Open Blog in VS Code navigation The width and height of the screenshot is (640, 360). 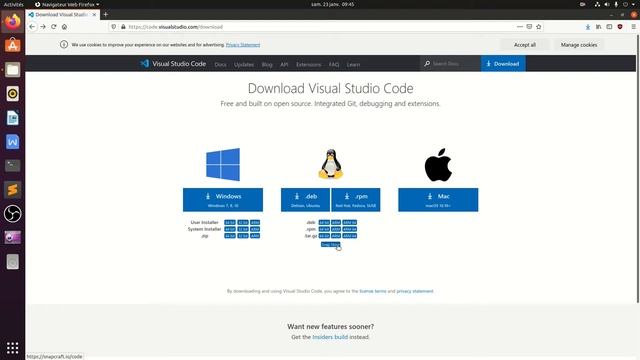267,64
